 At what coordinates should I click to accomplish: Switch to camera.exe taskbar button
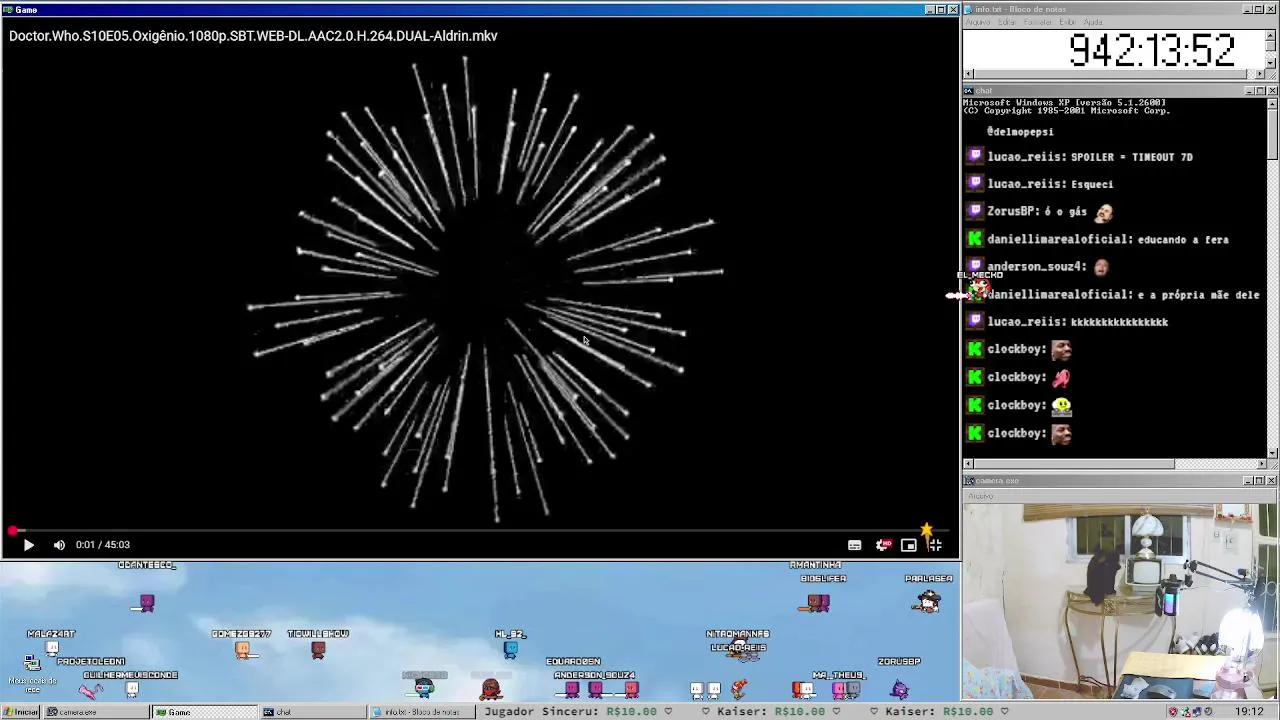pyautogui.click(x=96, y=712)
